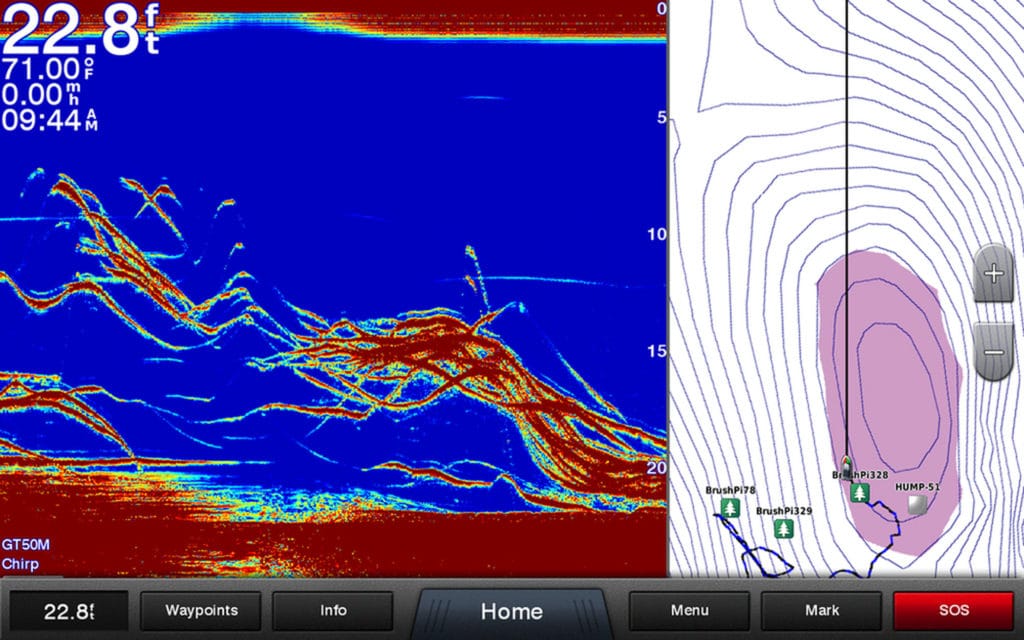Open the Menu options
The width and height of the screenshot is (1024, 640).
(689, 610)
